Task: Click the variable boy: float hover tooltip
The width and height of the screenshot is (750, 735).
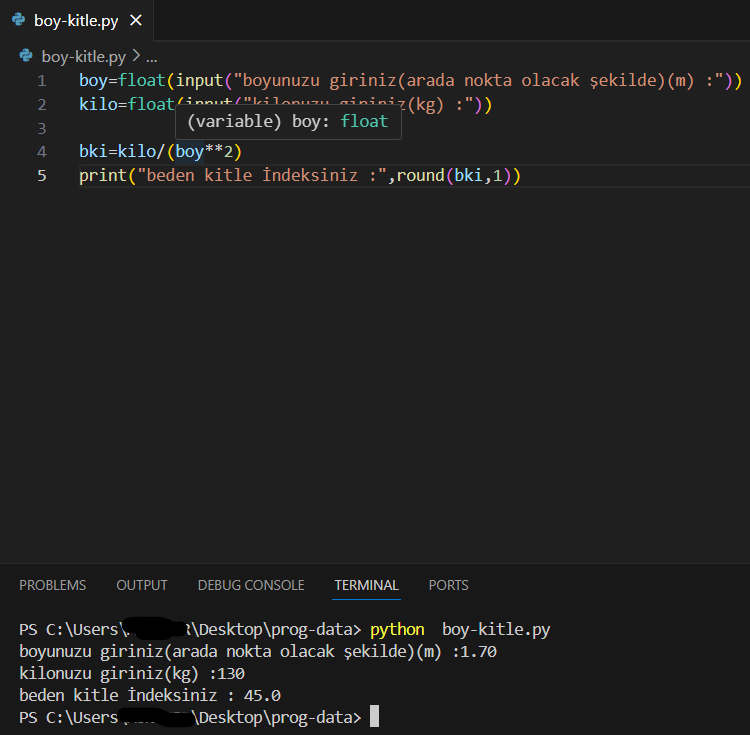Action: tap(288, 122)
